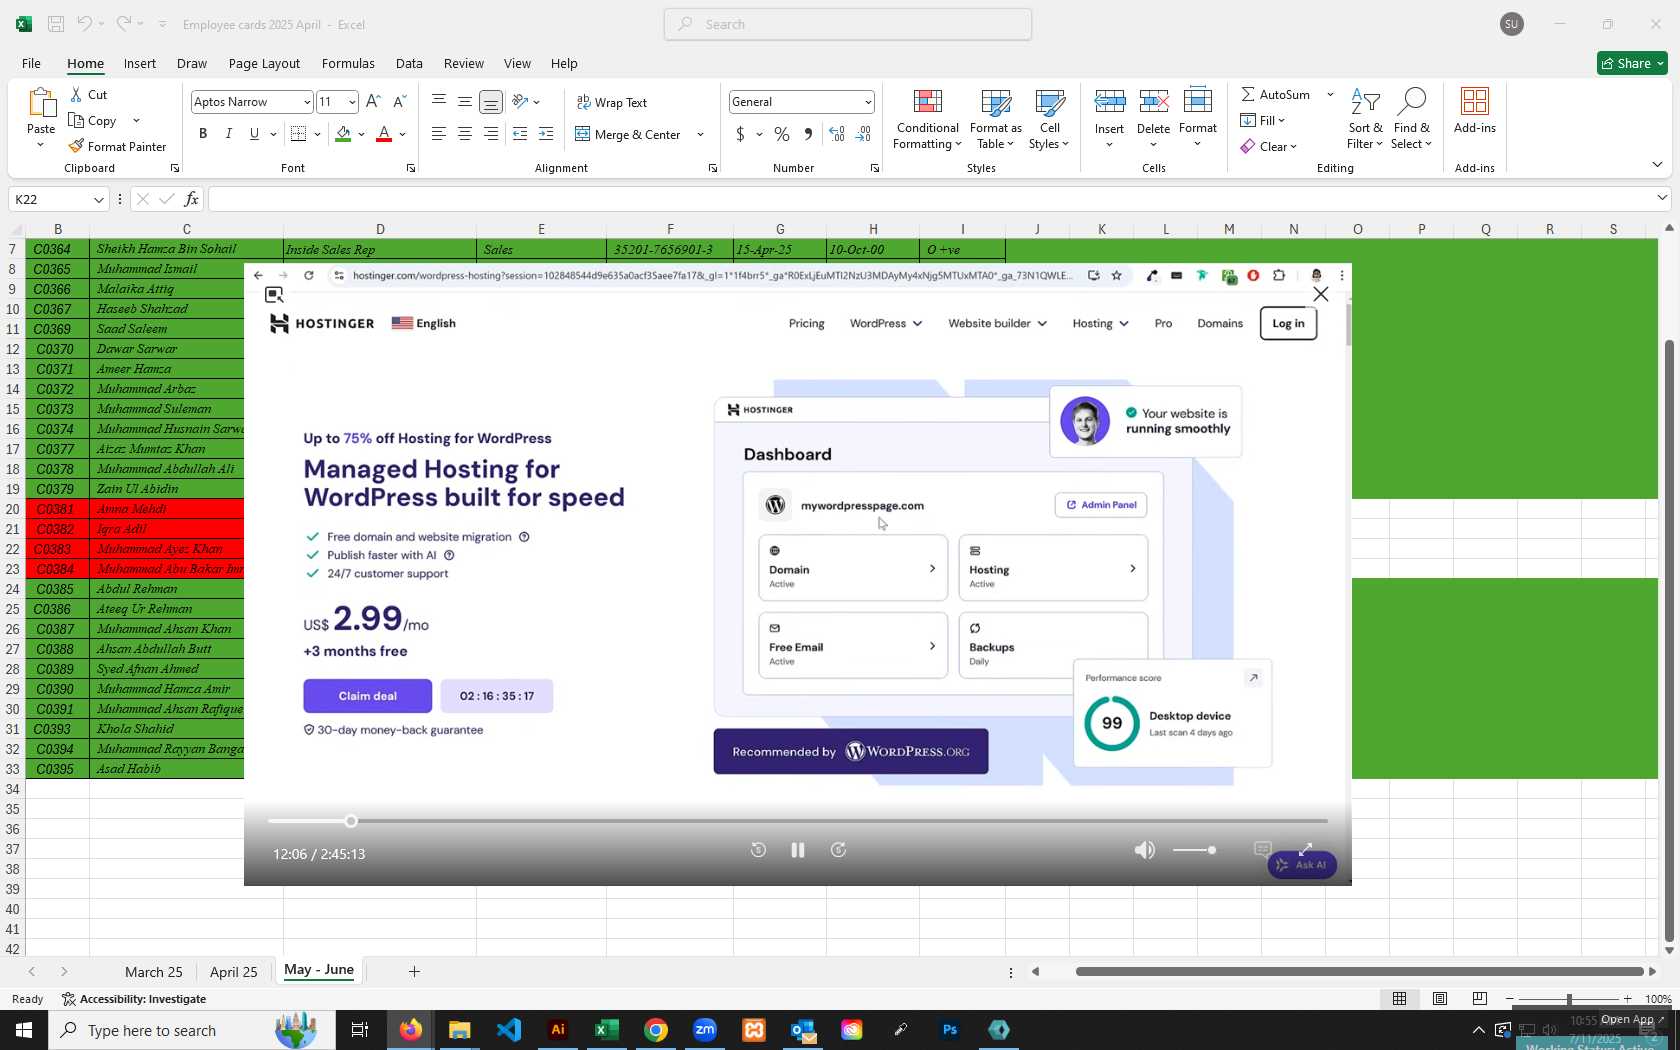Click the fill color bucket icon
The height and width of the screenshot is (1050, 1680).
(343, 134)
